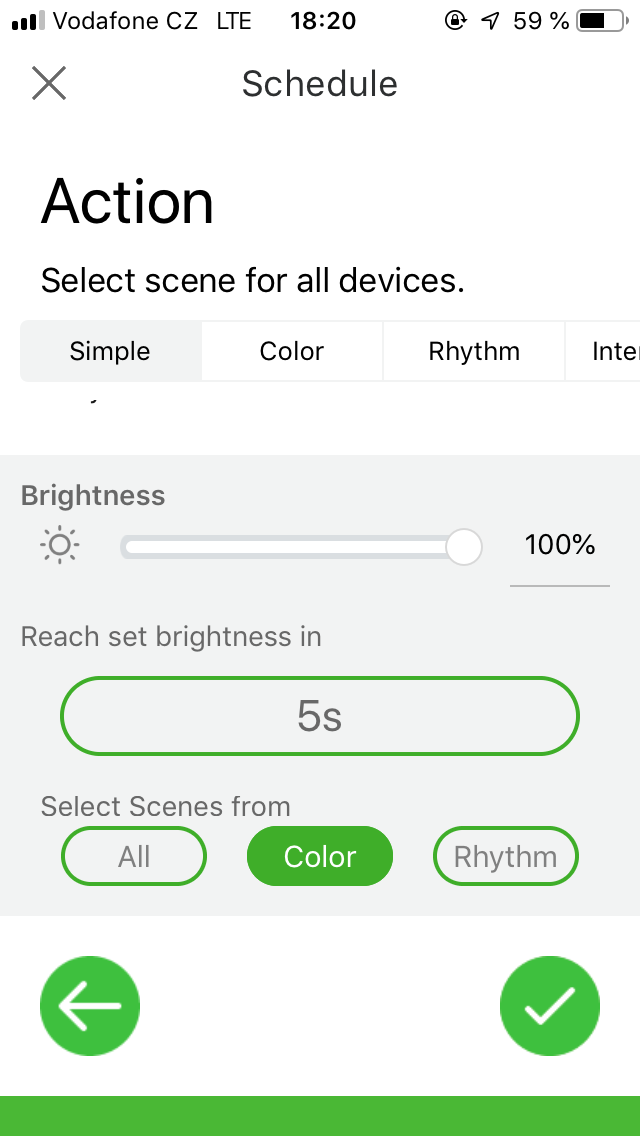Tap the cellular signal bars icon
This screenshot has height=1136, width=640.
coord(28,20)
